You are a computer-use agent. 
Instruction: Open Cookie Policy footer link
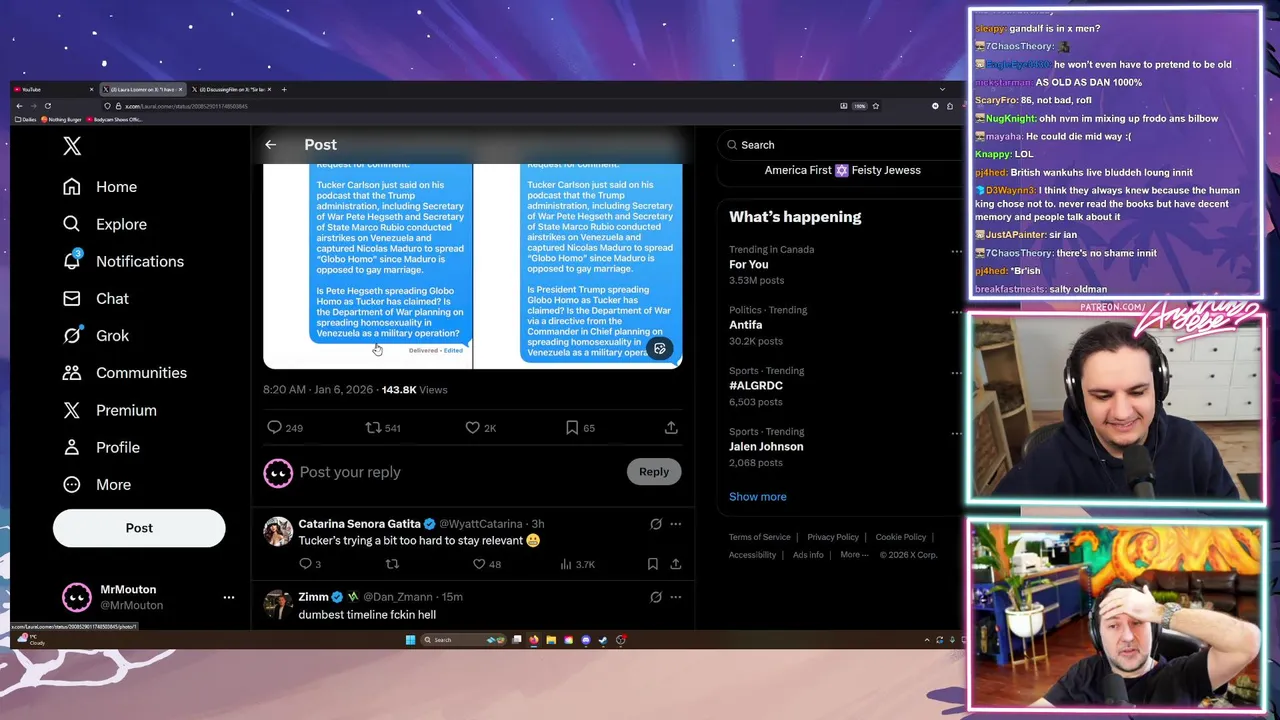901,537
